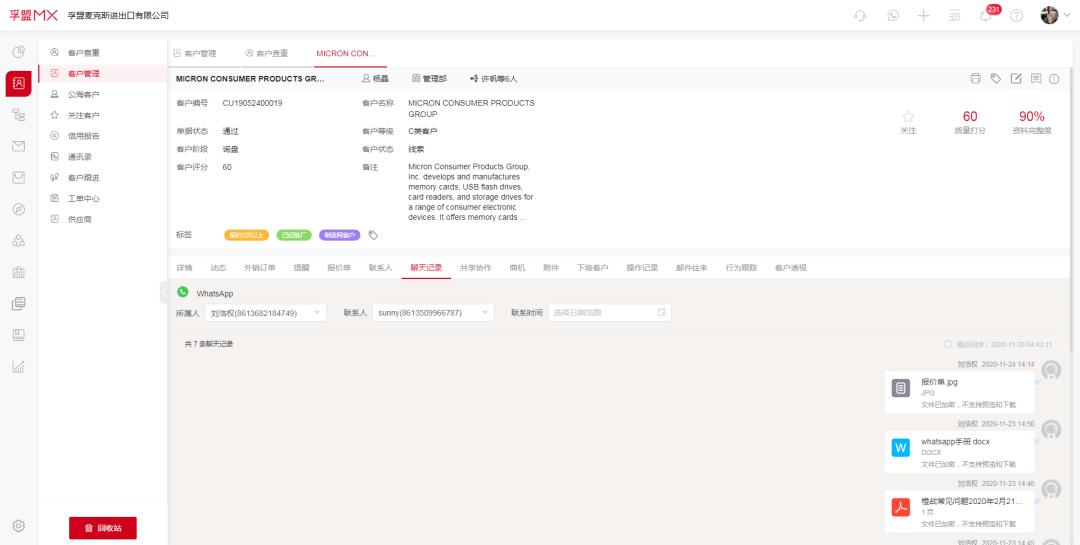Screen dimensions: 1080x545
Task: Open the hierarchy tree sidebar icon
Action: 19,115
